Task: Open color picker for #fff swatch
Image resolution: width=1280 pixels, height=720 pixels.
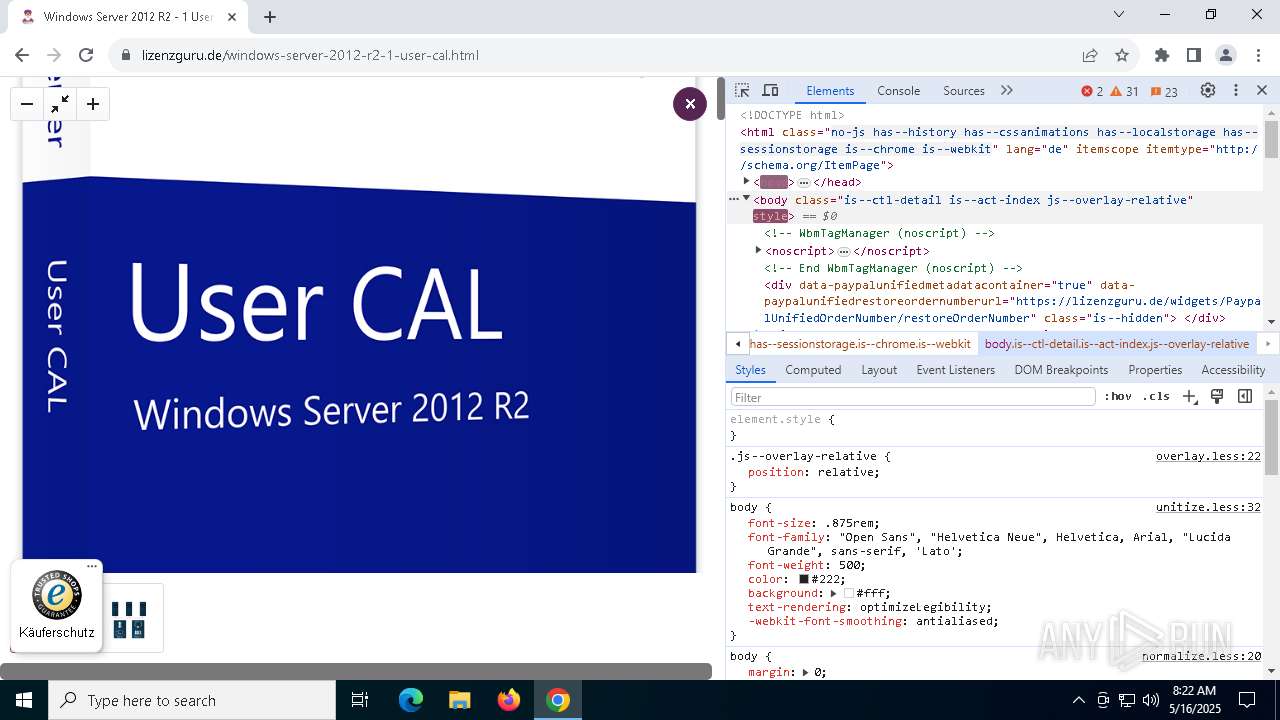Action: pos(848,593)
